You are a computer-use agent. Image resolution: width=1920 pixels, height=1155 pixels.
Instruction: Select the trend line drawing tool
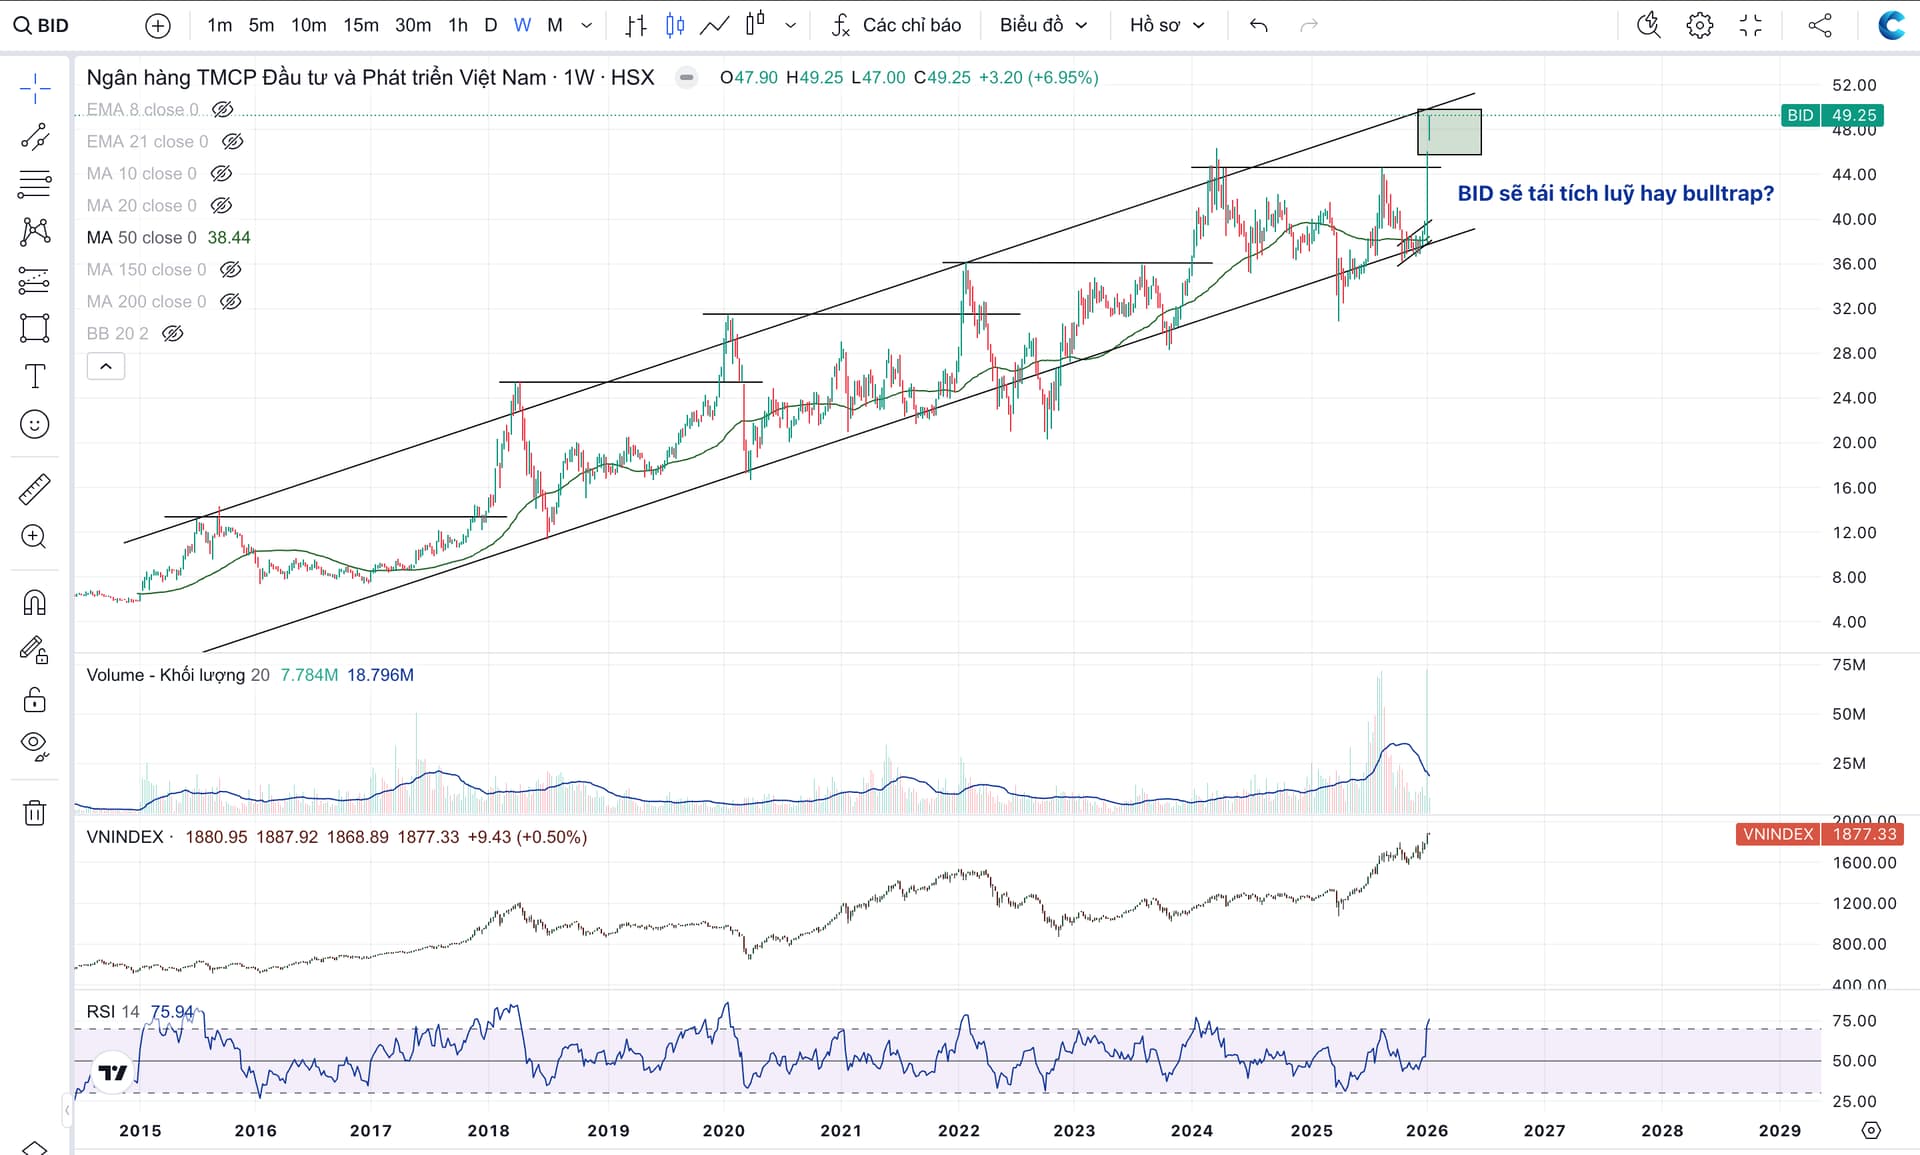[35, 137]
